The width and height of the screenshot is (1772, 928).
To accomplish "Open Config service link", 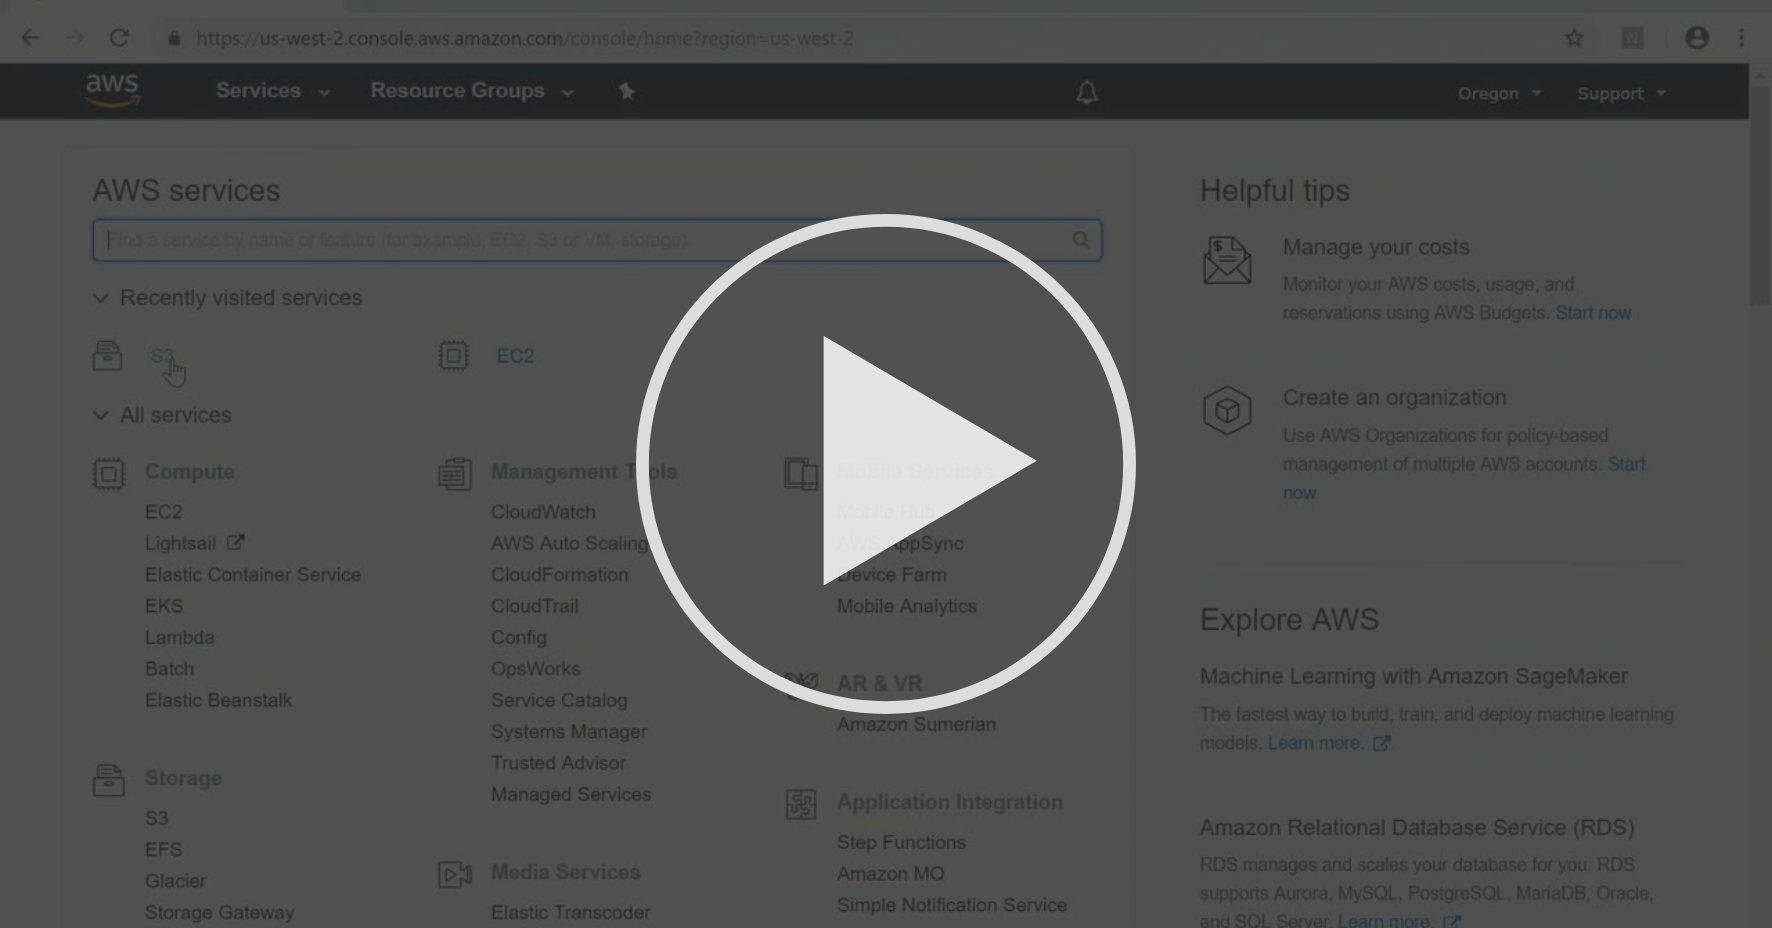I will coord(518,637).
